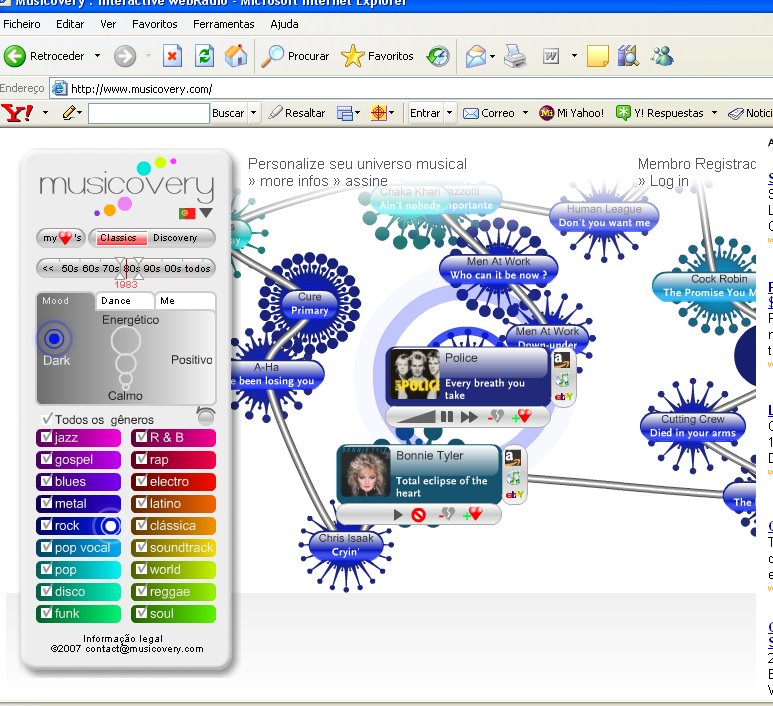Screen dimensions: 773x706
Task: Click the Portugal flag language icon
Action: [x=187, y=213]
